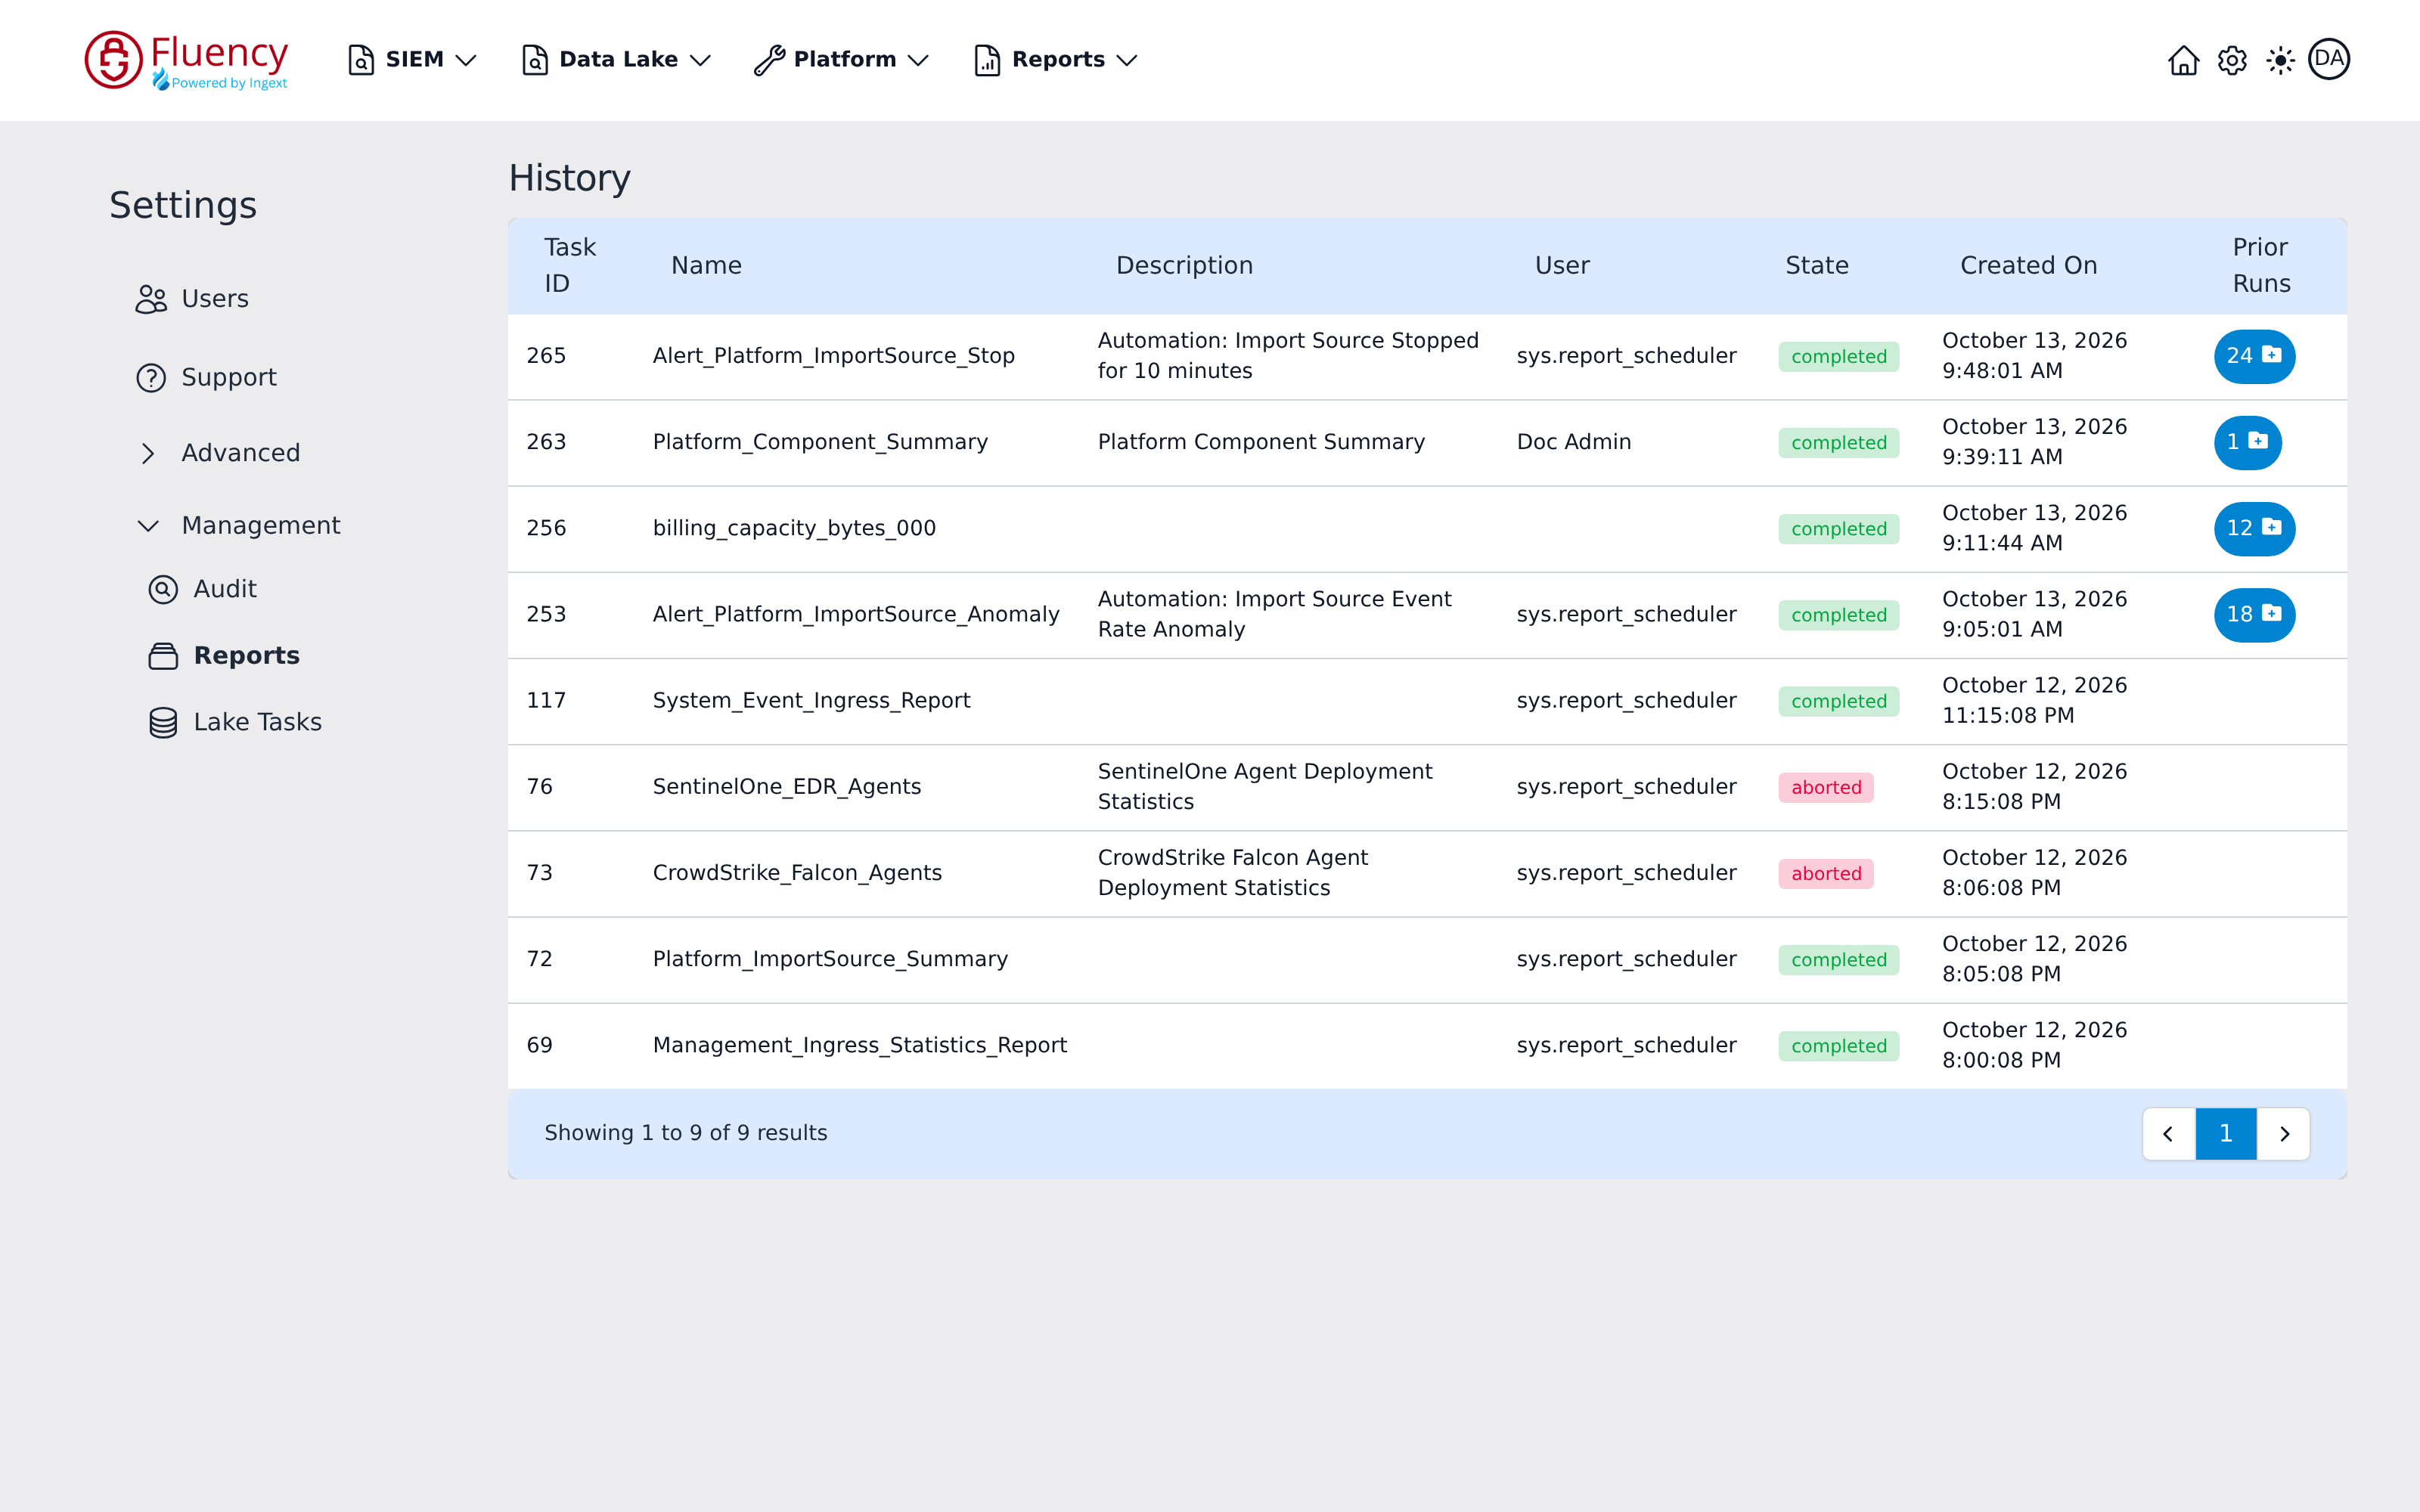Image resolution: width=2420 pixels, height=1512 pixels.
Task: Open 24 prior runs for task 265
Action: (x=2254, y=356)
